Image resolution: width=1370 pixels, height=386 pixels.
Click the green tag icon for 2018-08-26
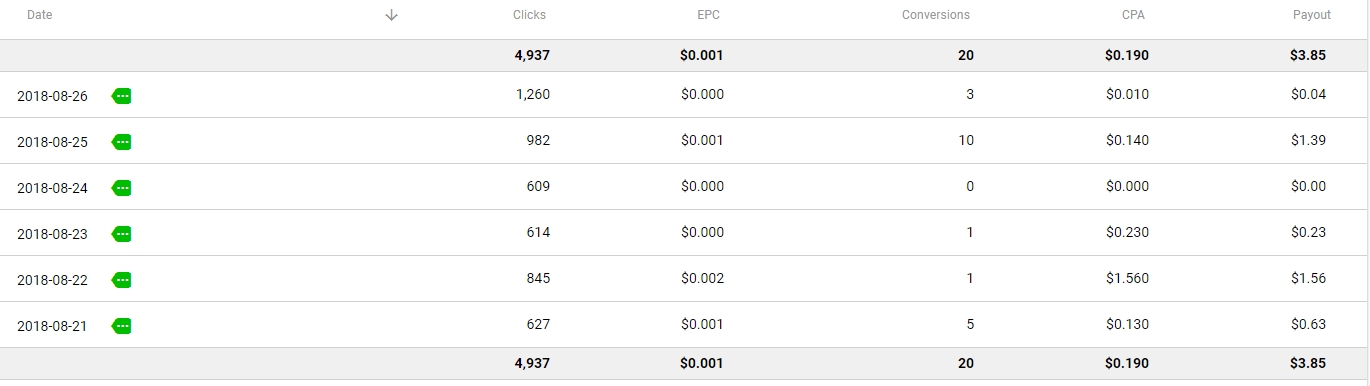pos(122,96)
